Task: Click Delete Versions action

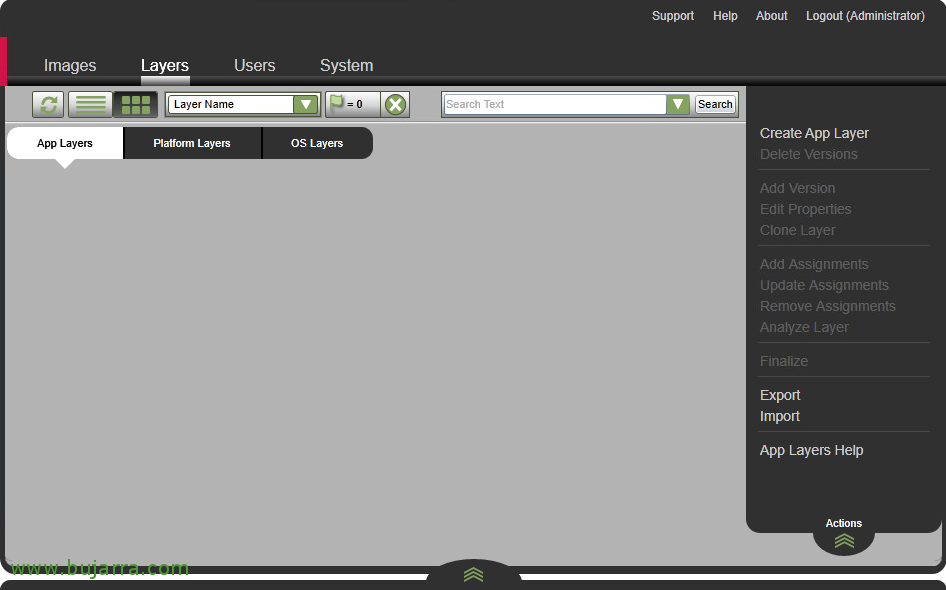Action: point(808,154)
